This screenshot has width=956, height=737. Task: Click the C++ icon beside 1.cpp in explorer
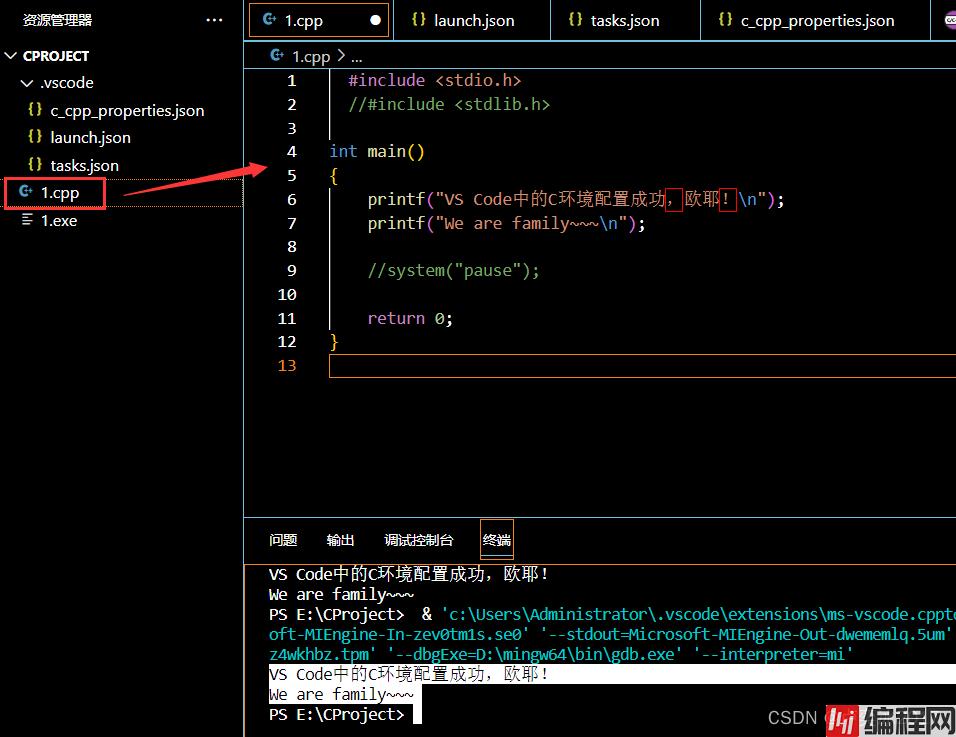(25, 192)
